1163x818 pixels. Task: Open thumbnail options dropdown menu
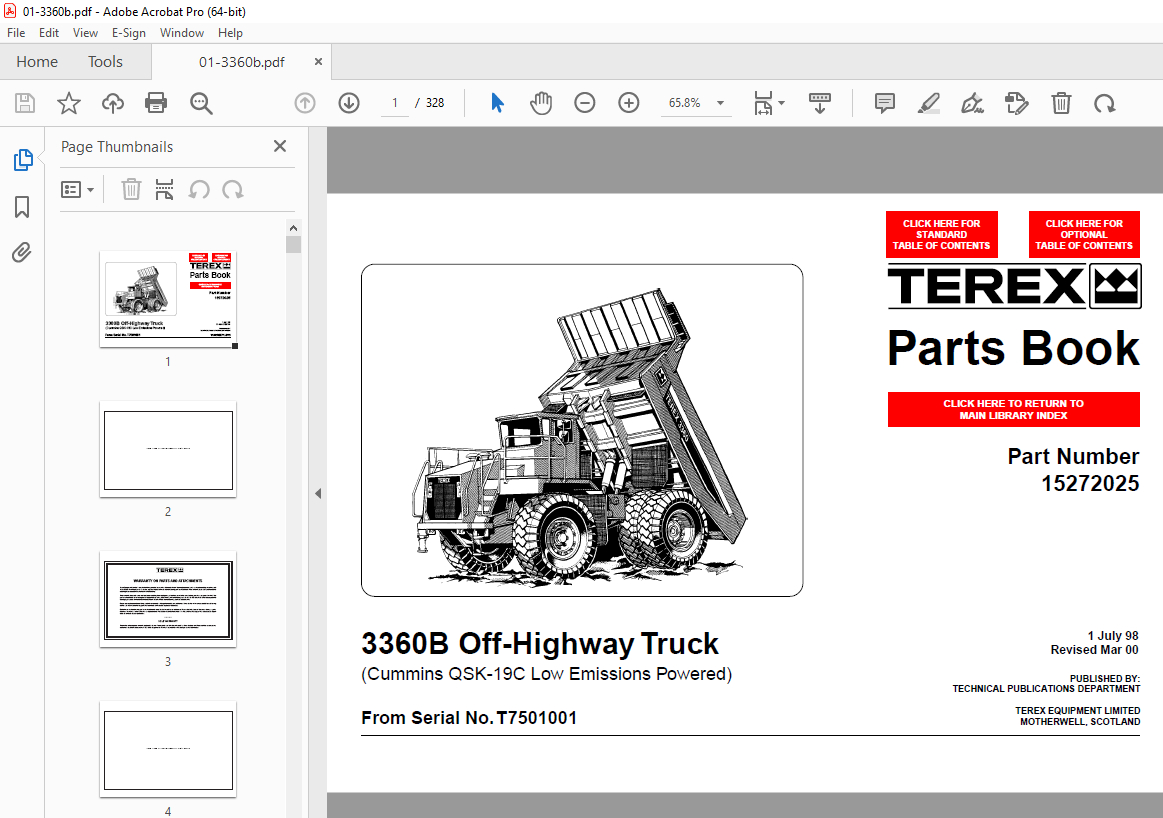coord(77,190)
